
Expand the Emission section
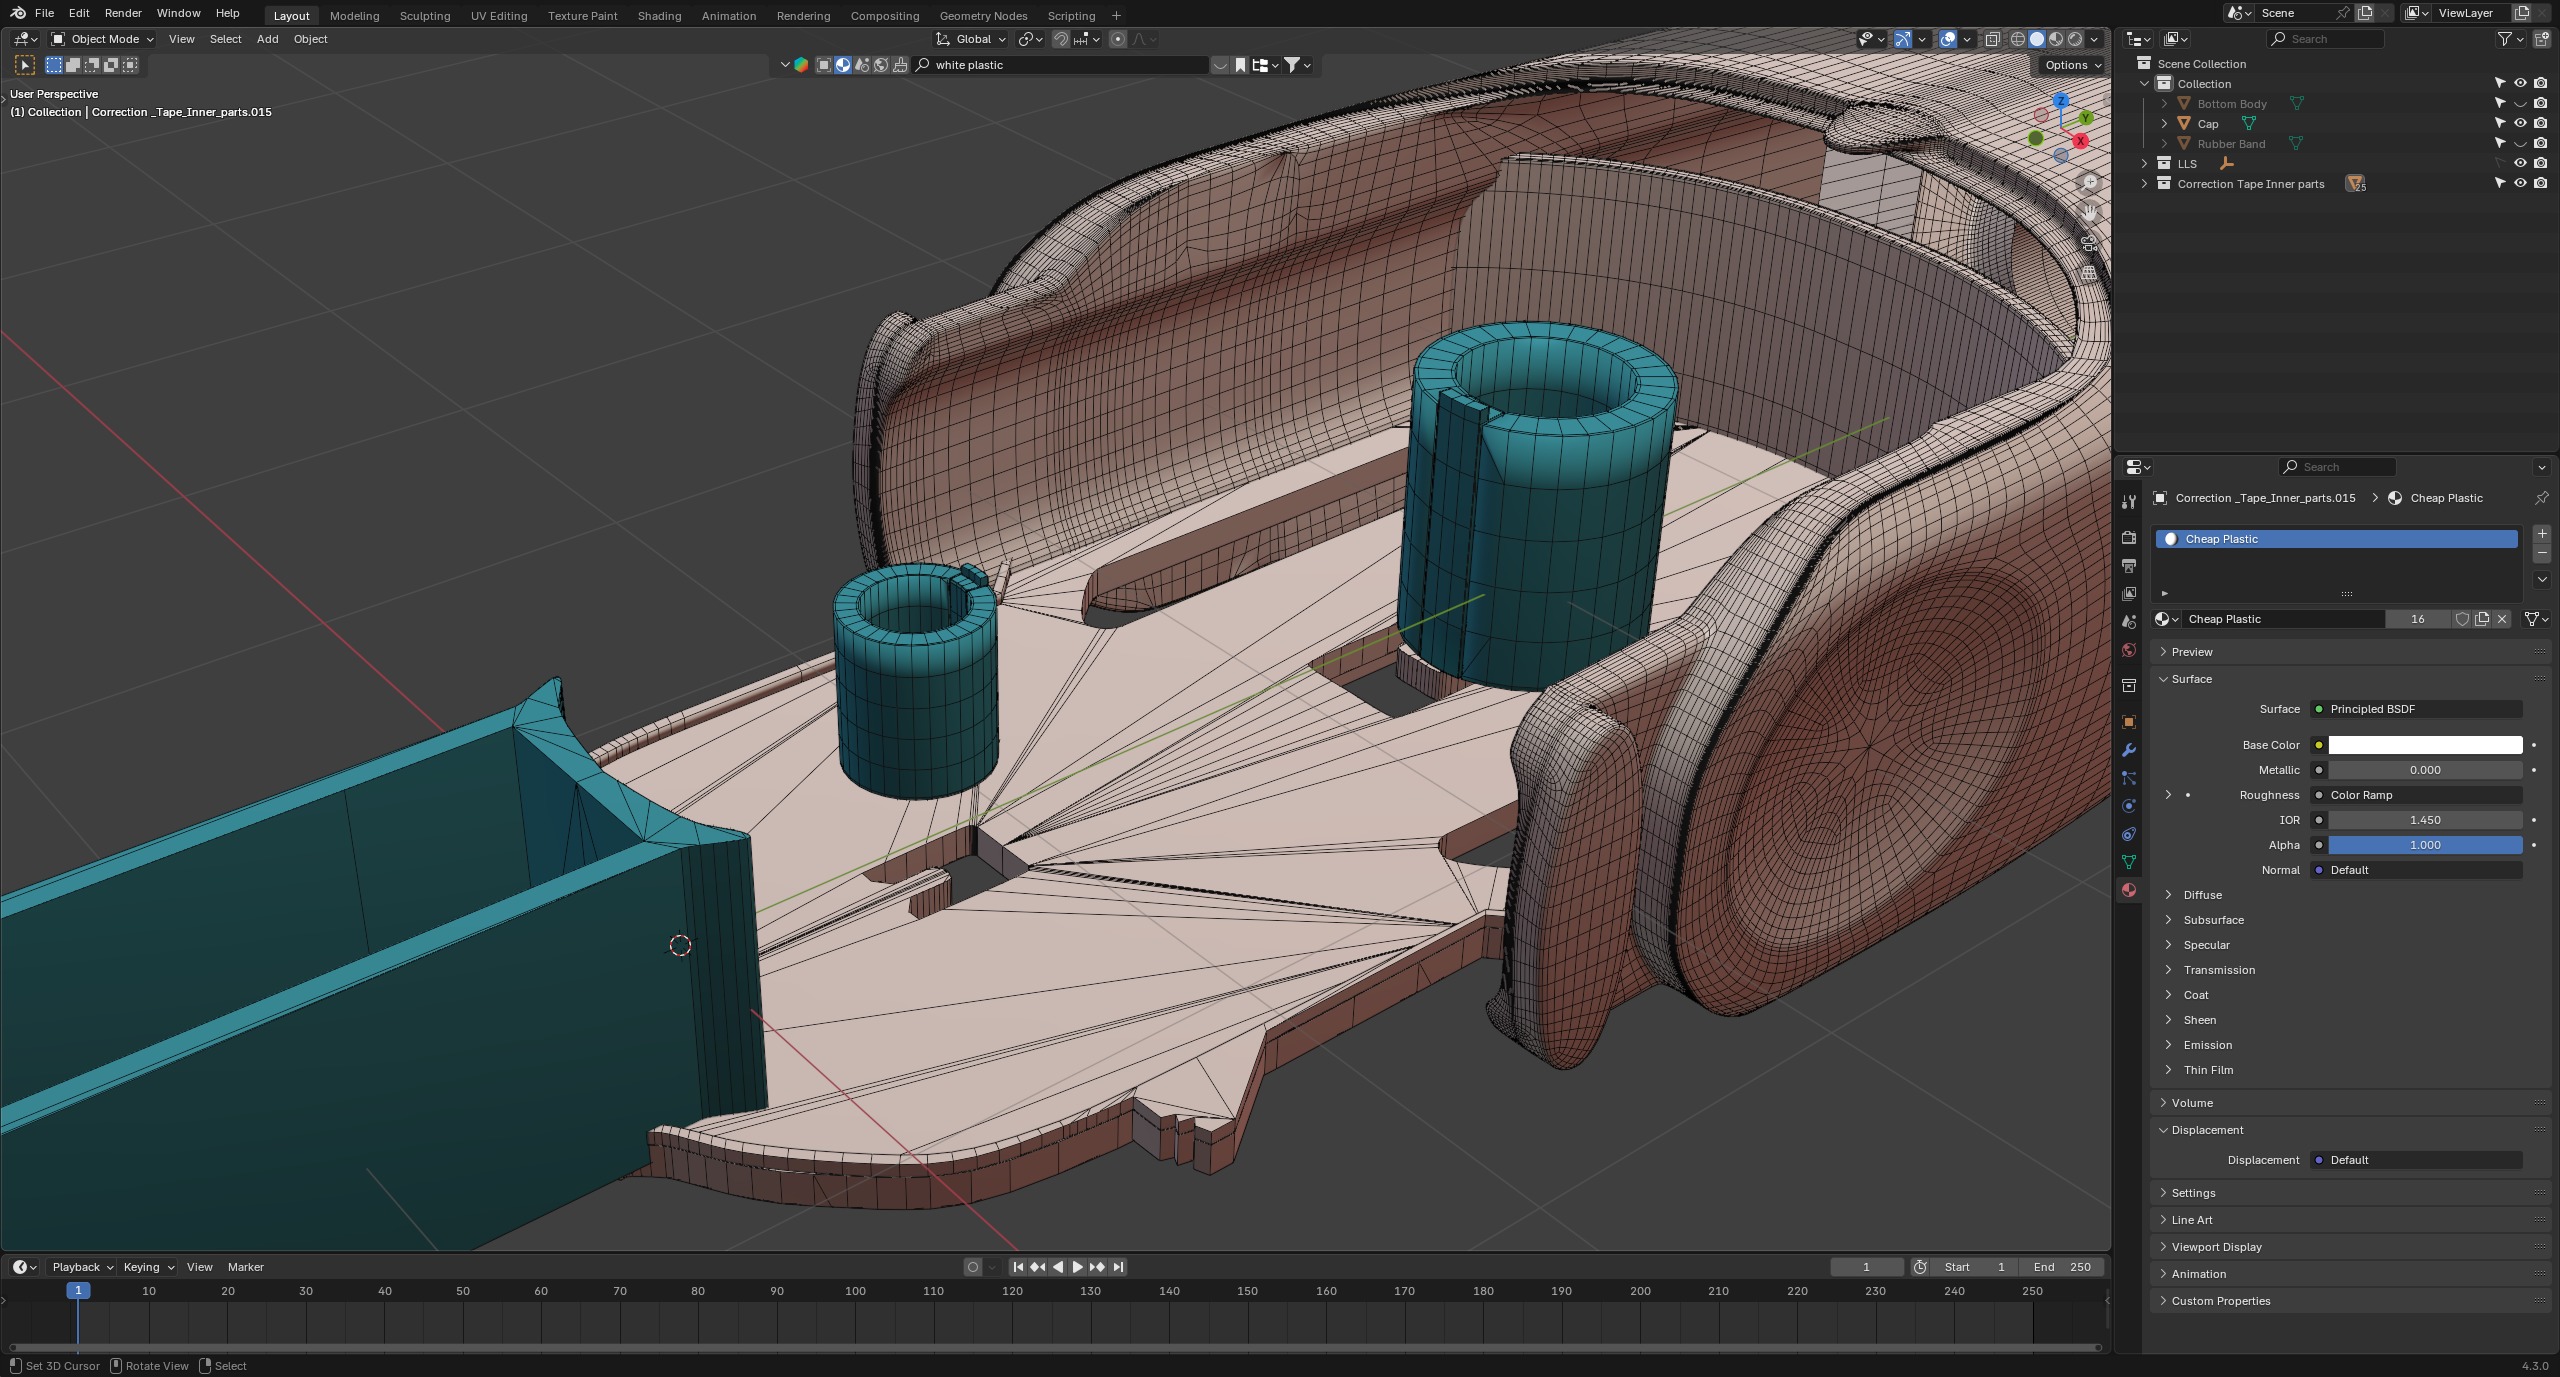(2207, 1045)
